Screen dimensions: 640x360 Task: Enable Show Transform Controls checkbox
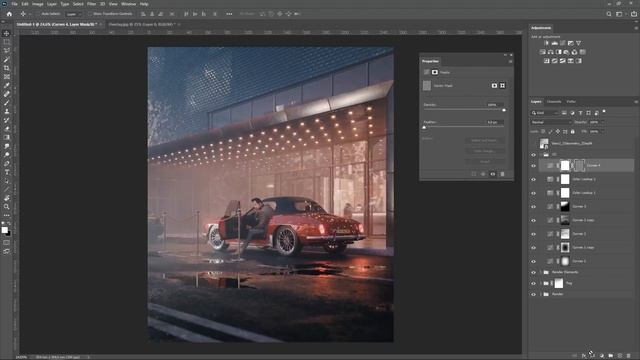[90, 14]
